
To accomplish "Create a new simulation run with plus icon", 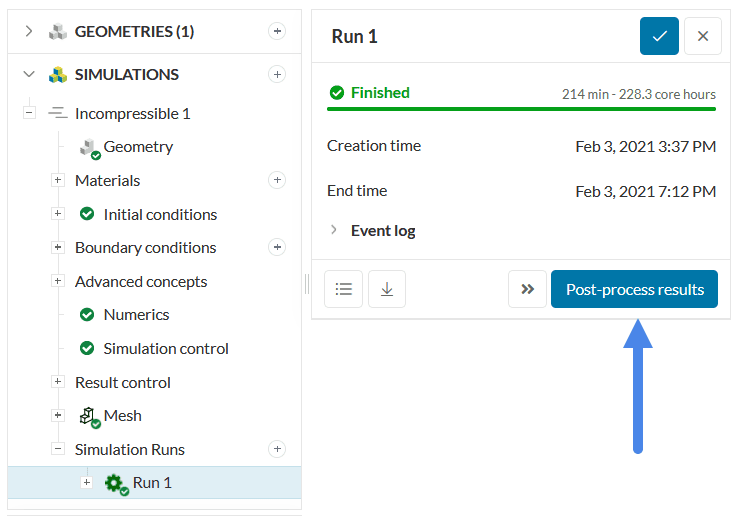I will click(x=277, y=449).
